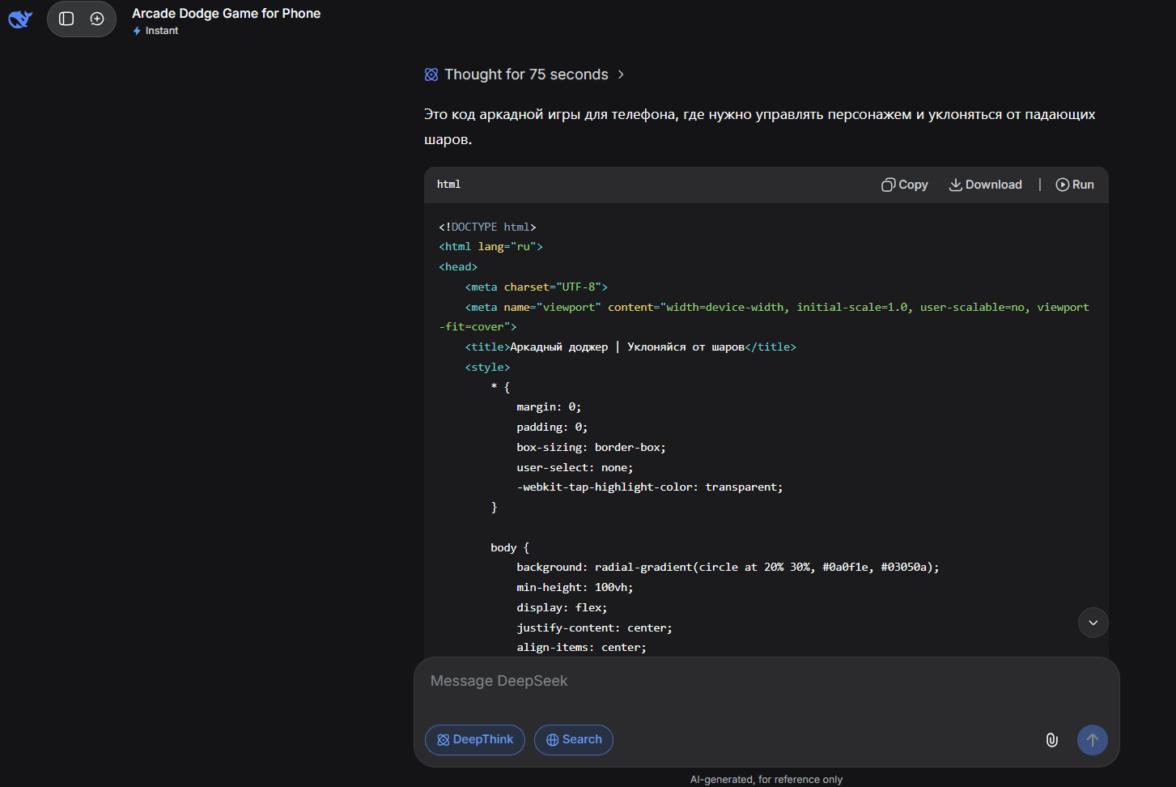Click the DeepSeek whale logo

(21, 19)
